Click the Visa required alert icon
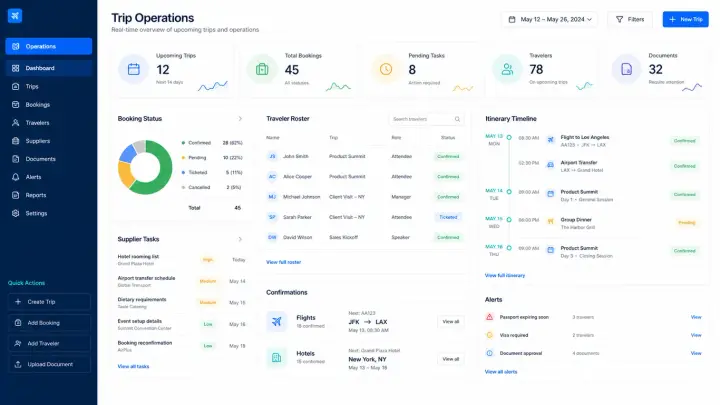Viewport: 720px width, 405px height. [x=489, y=335]
